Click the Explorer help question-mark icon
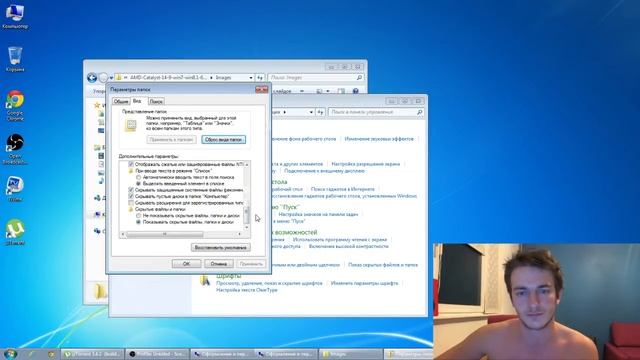This screenshot has height=360, width=640. [x=356, y=91]
